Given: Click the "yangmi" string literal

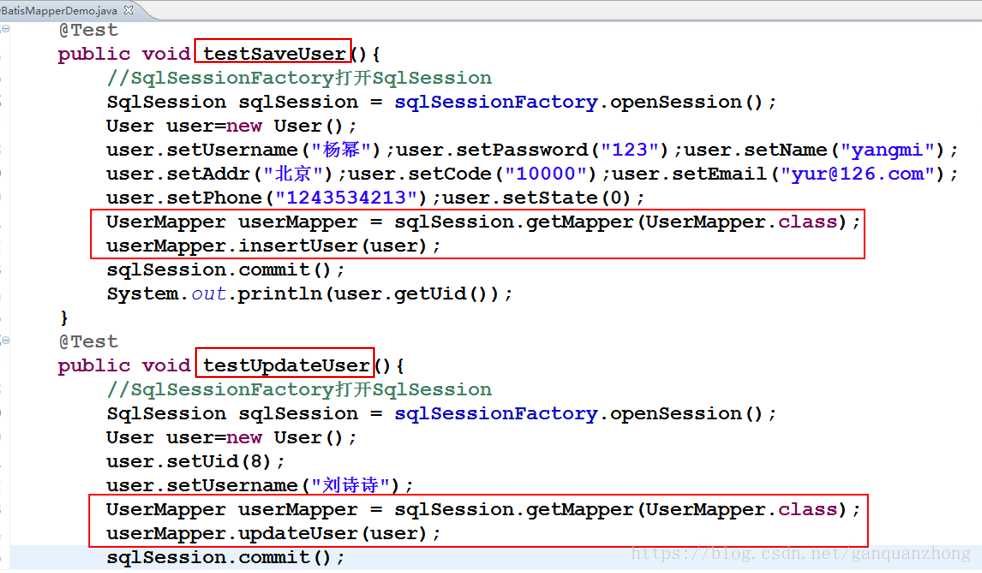Looking at the screenshot, I should [887, 150].
